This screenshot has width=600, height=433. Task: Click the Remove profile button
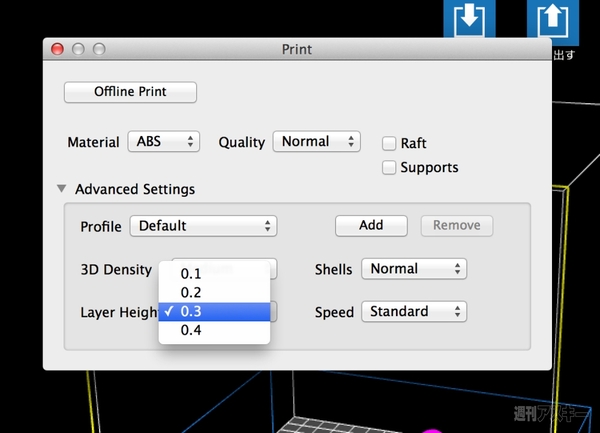coord(456,225)
